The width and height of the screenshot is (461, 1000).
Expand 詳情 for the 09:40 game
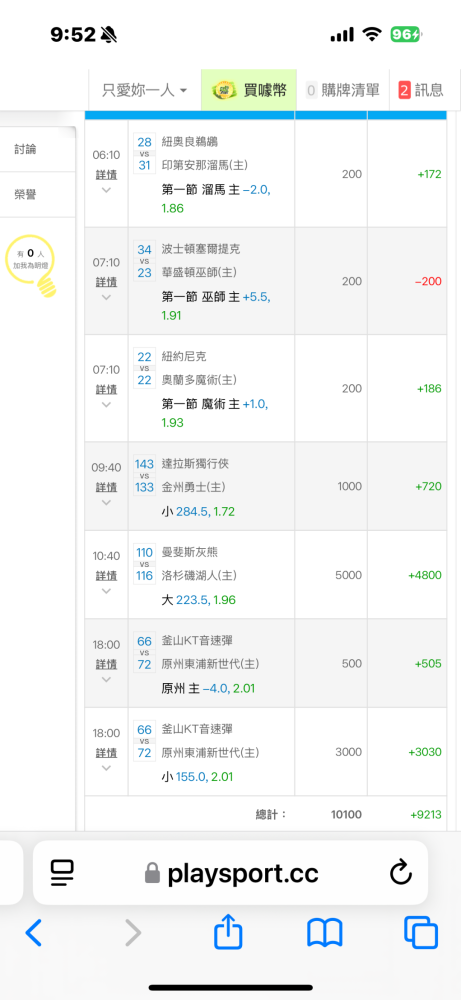coord(106,487)
